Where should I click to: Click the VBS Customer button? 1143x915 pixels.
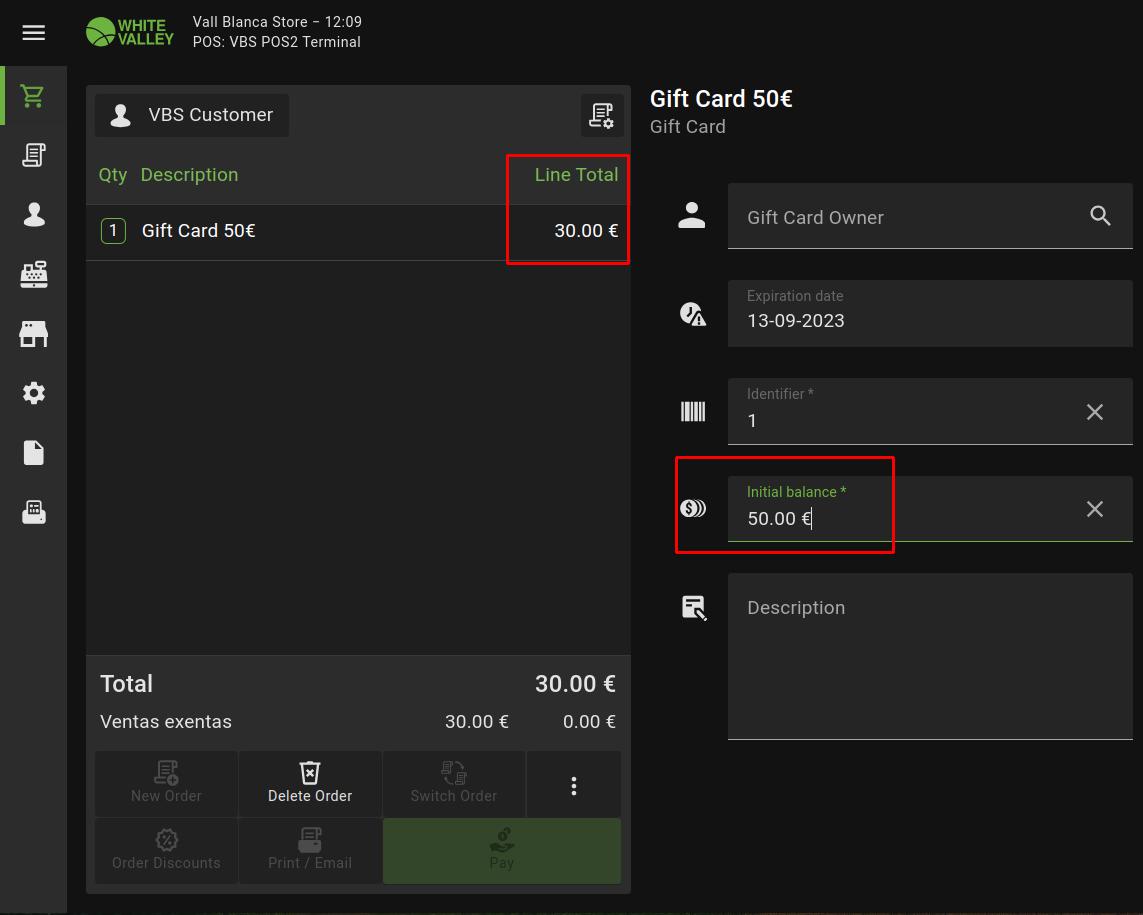(192, 115)
